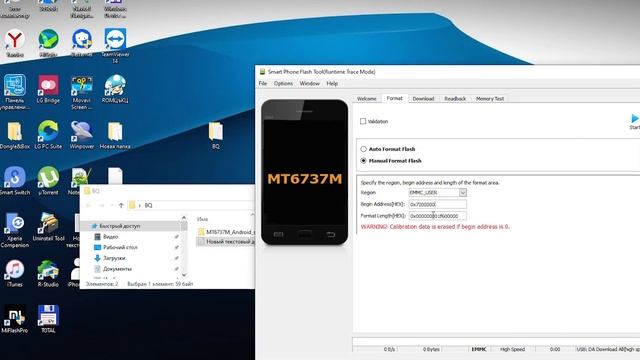
Task: Launch R-Studio from the desktop
Action: 48,273
